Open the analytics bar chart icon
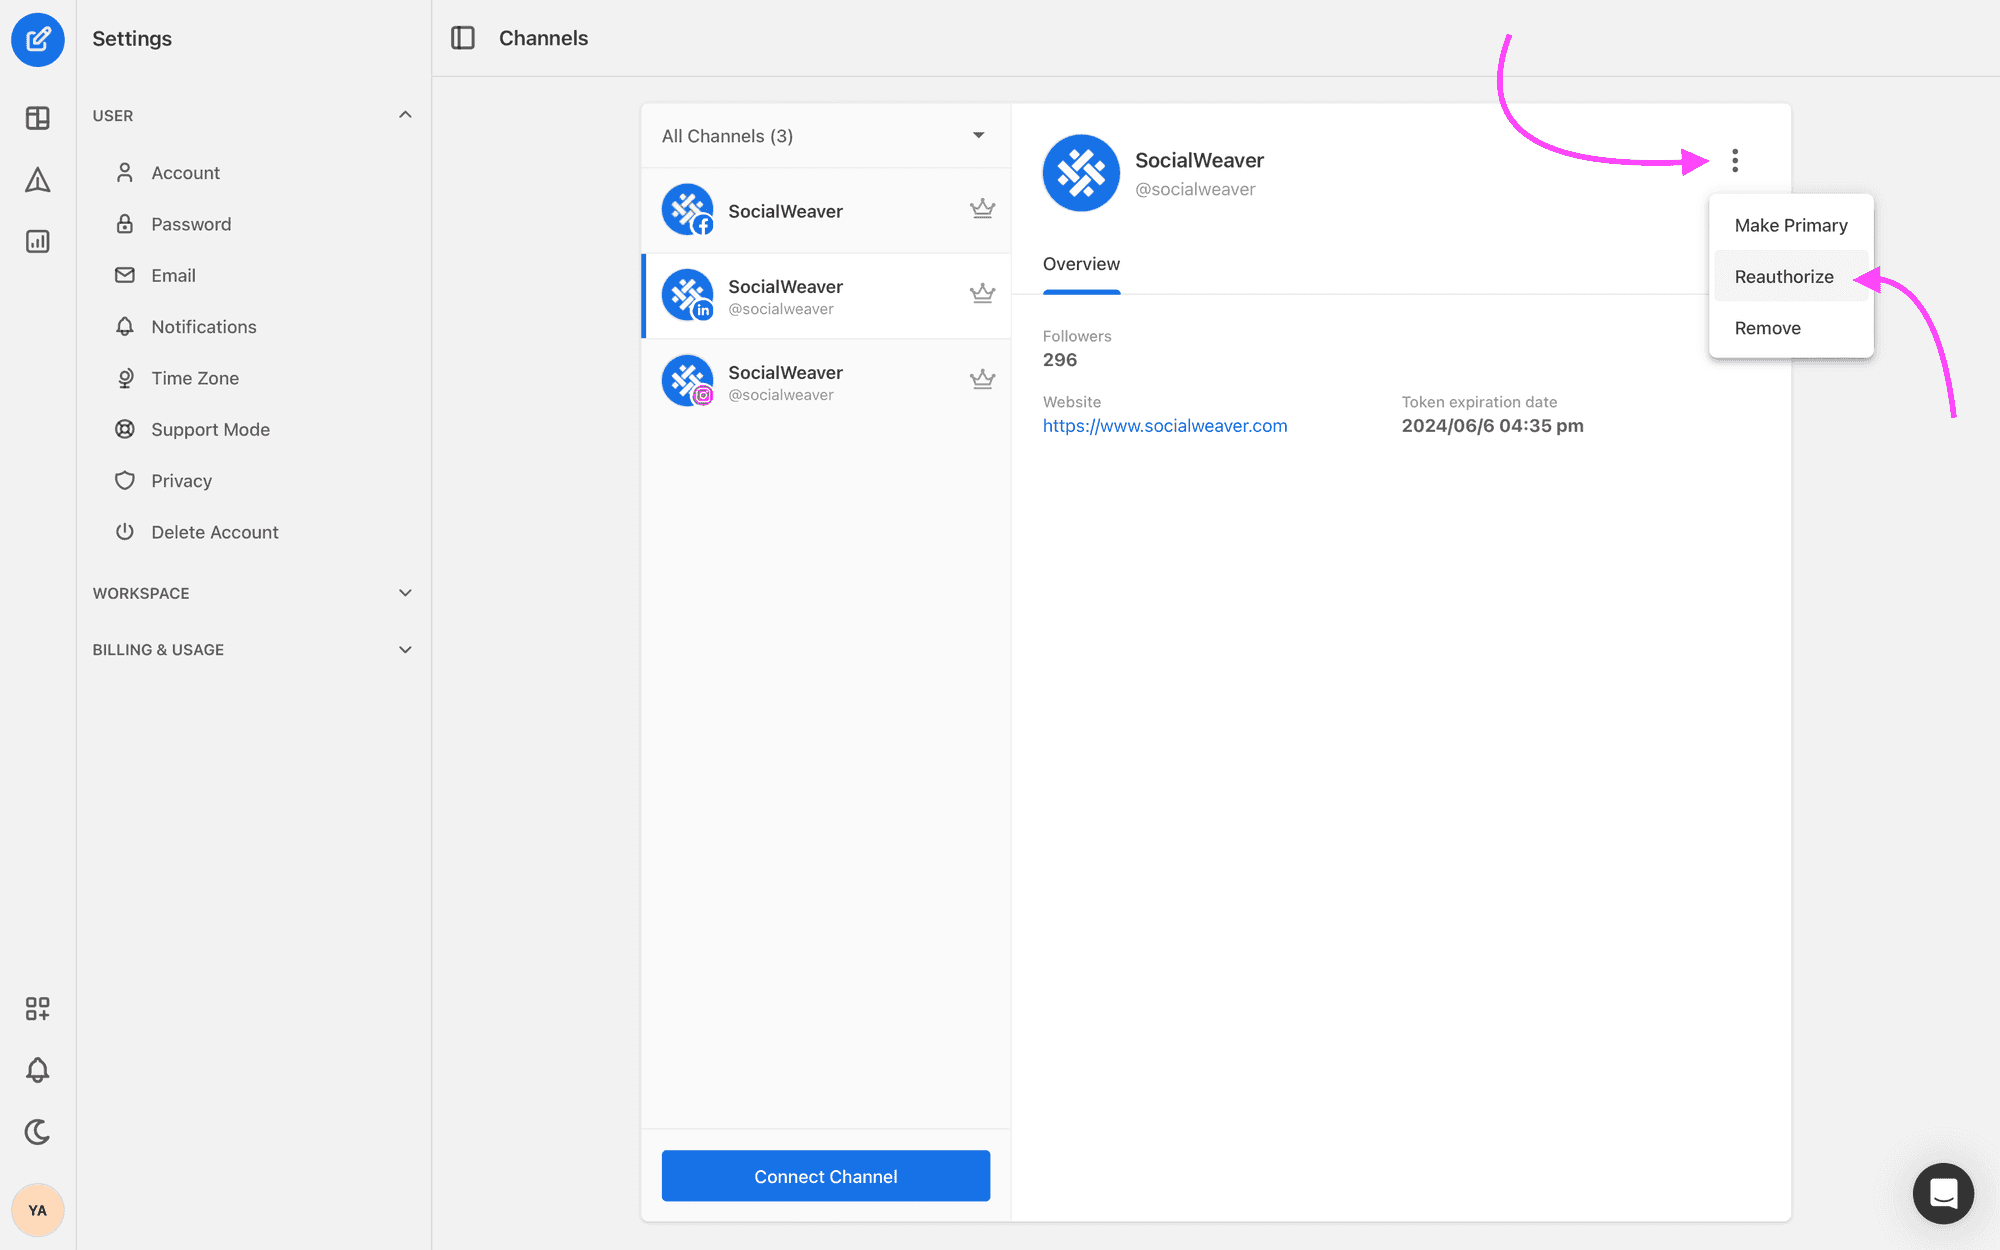2000x1250 pixels. click(x=38, y=241)
